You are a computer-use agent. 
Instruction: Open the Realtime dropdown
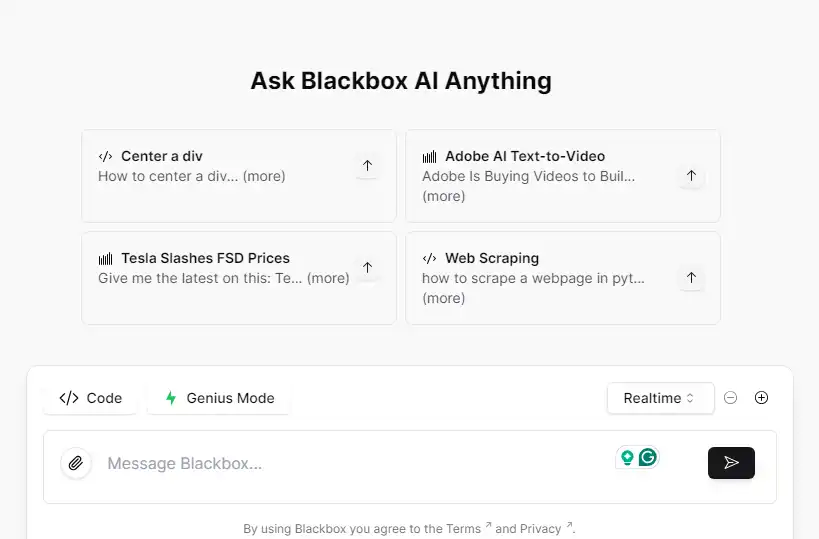point(660,398)
